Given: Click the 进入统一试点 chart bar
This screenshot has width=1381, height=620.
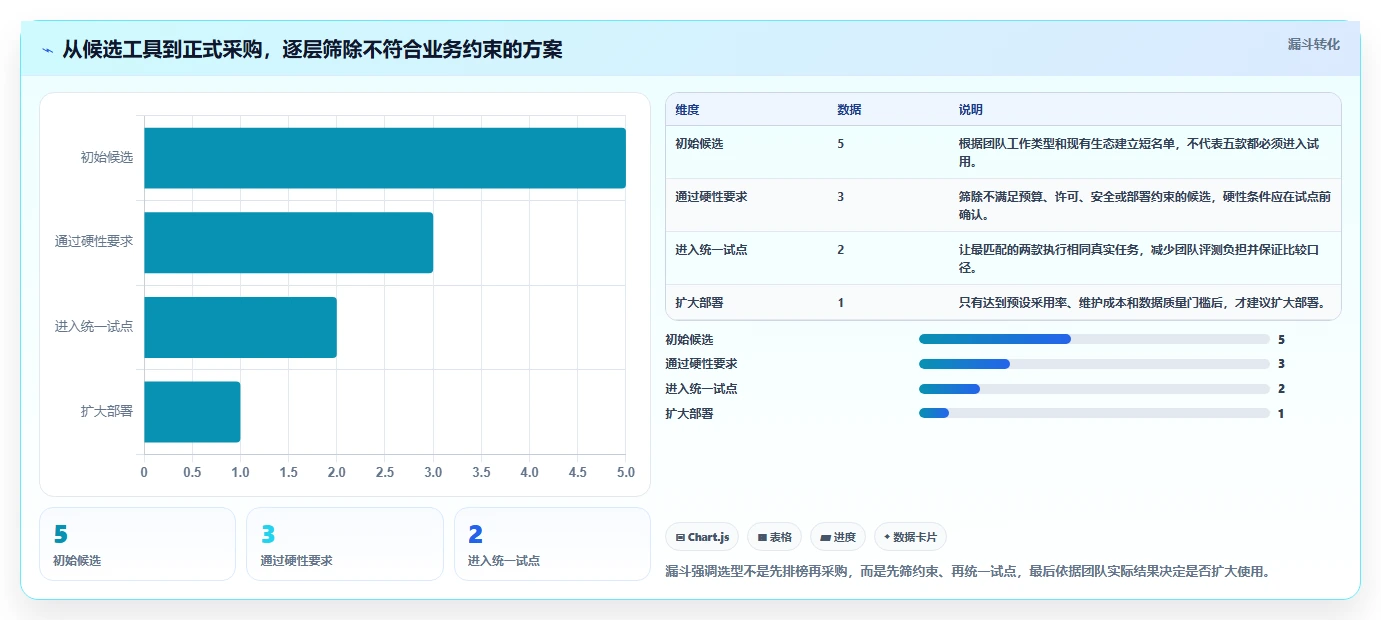Looking at the screenshot, I should (240, 327).
